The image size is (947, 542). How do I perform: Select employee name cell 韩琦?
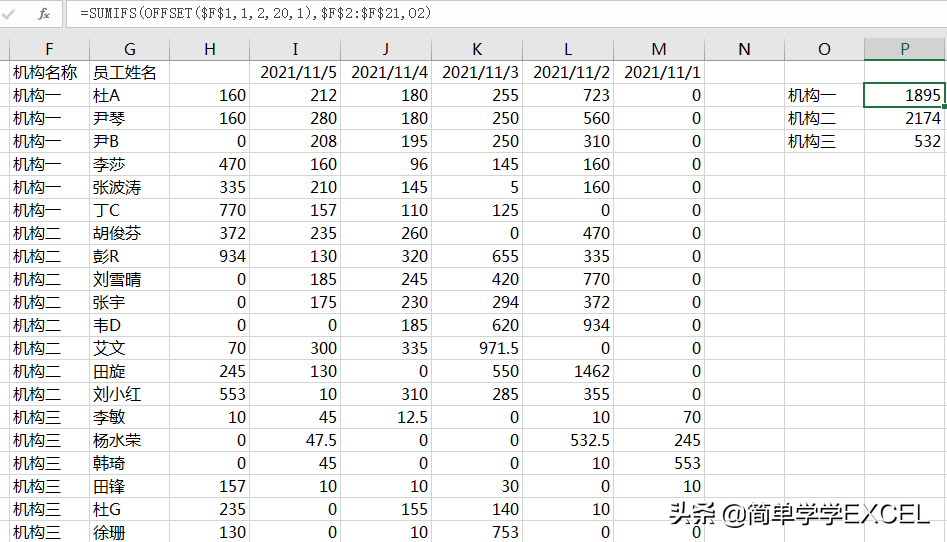[129, 463]
